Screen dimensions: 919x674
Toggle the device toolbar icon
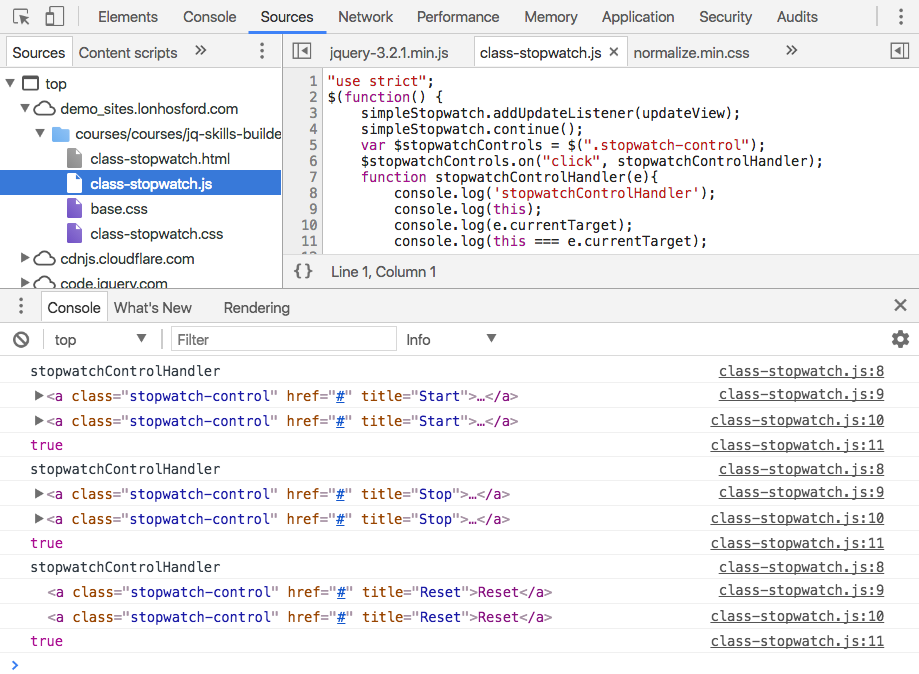tap(55, 16)
